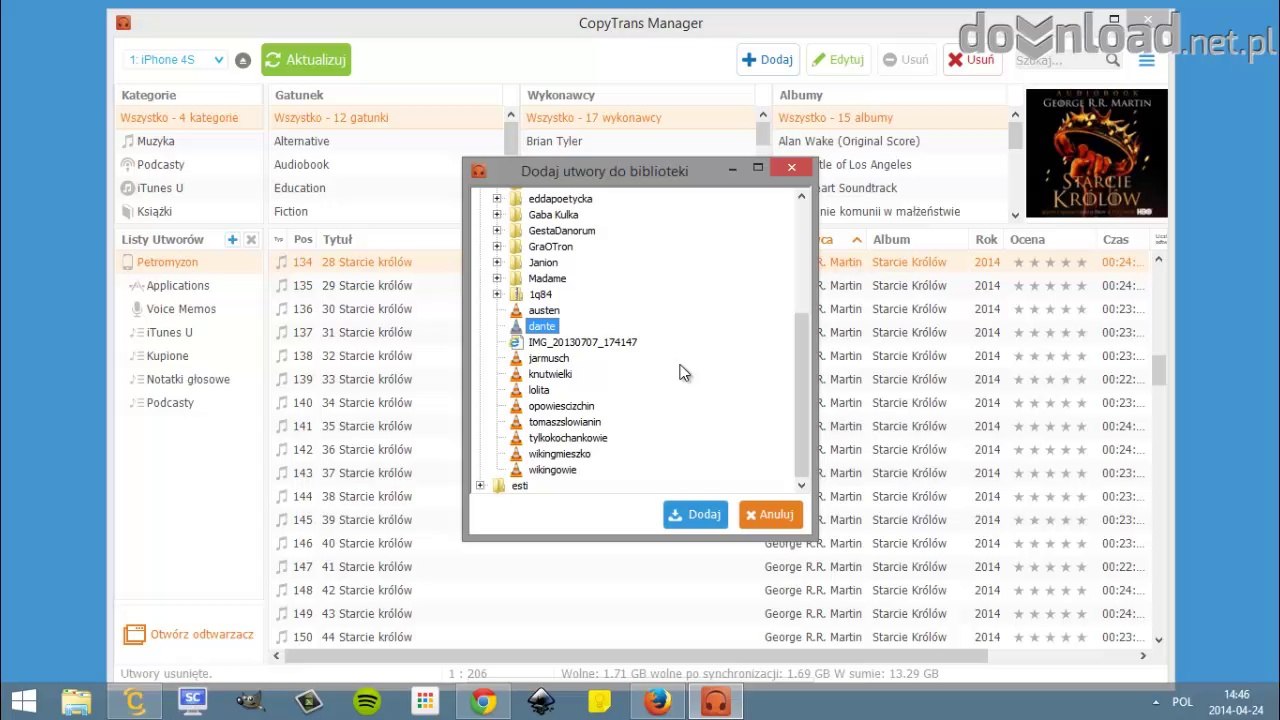
Task: Expand the GraOTron folder
Action: coord(497,246)
